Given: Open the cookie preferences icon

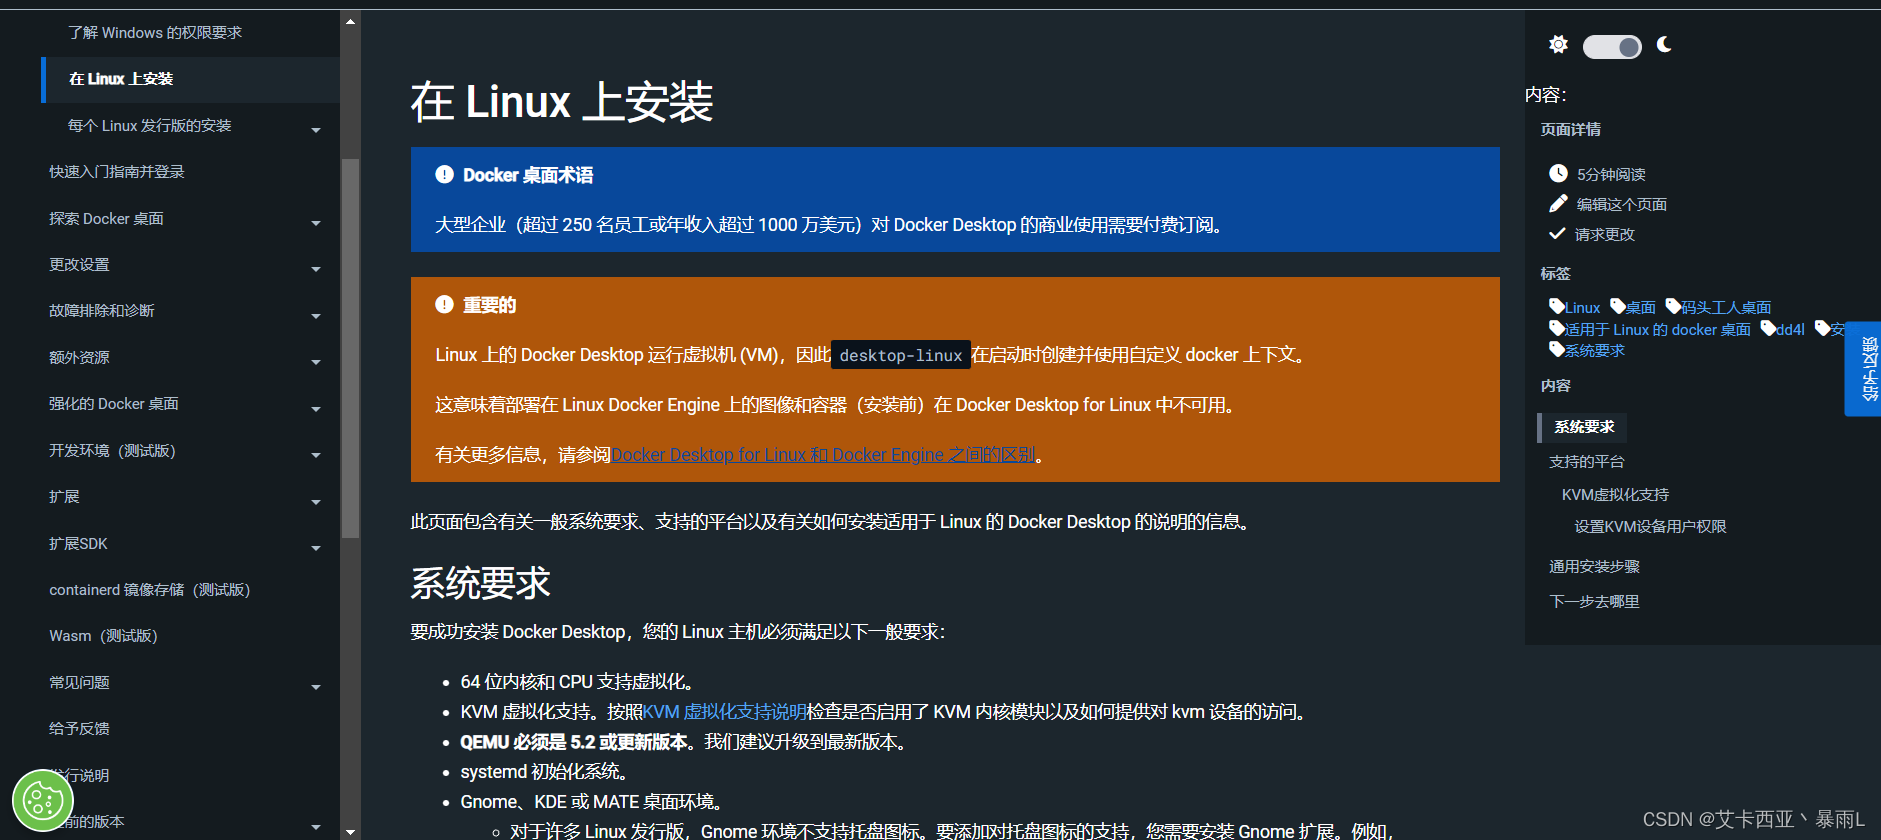Looking at the screenshot, I should tap(43, 800).
